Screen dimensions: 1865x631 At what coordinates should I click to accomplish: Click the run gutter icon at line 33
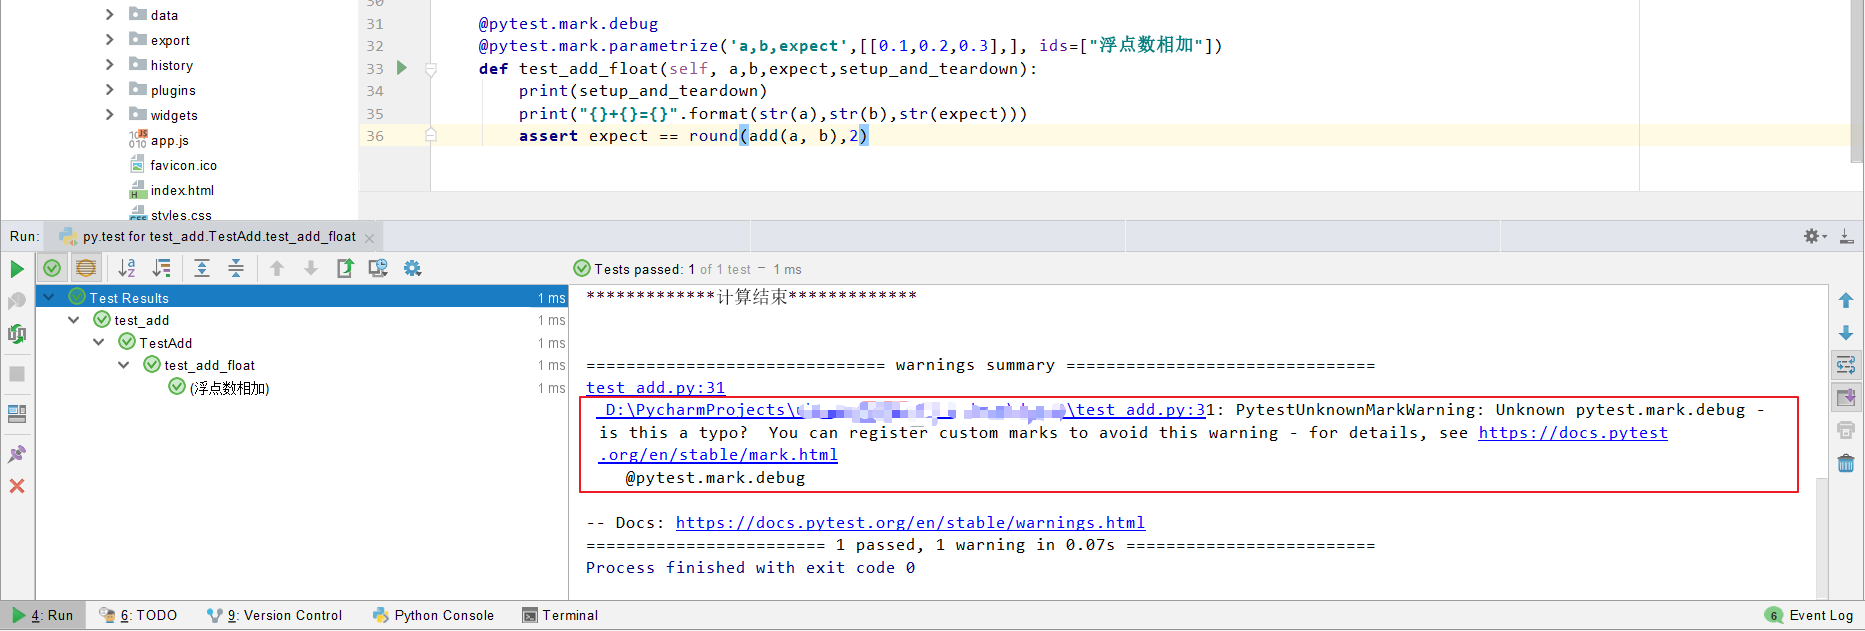click(x=402, y=68)
